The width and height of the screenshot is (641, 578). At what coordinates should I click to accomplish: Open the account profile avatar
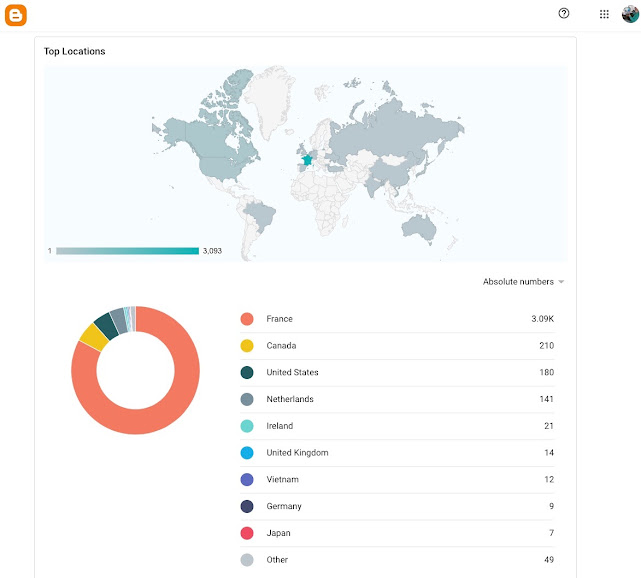(630, 14)
